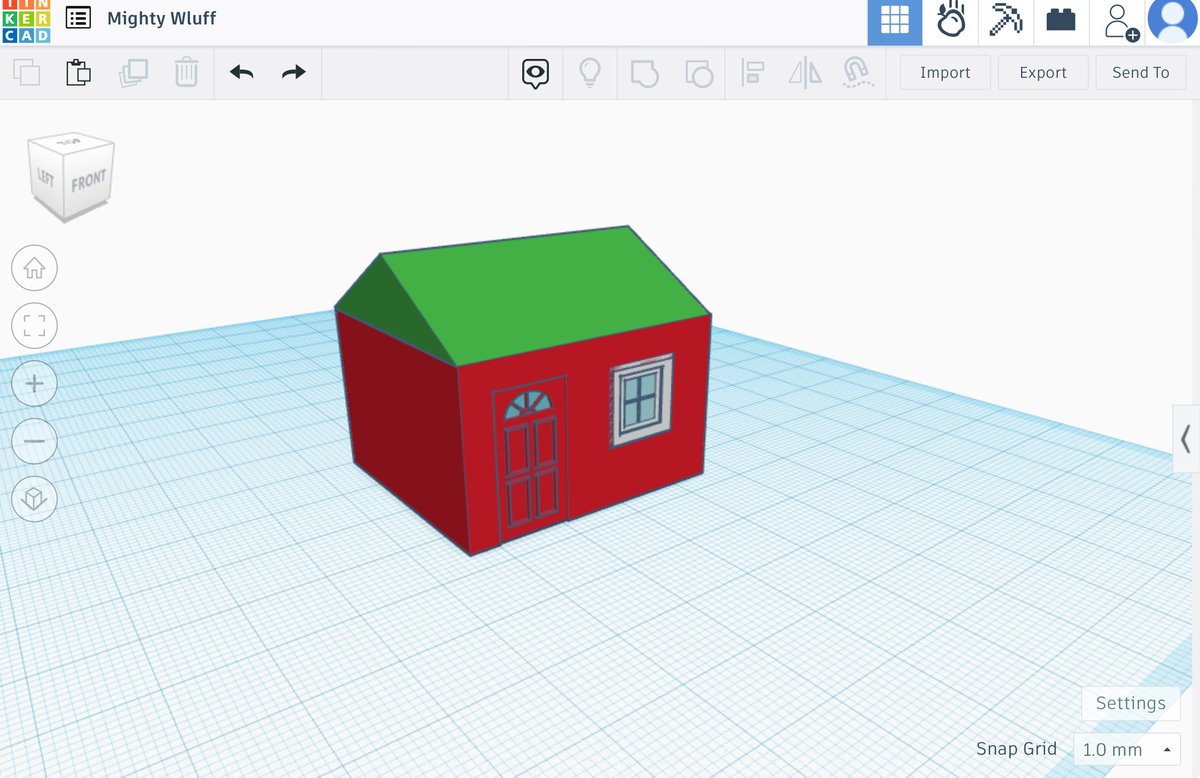Undo the last action
This screenshot has height=778, width=1200.
[241, 72]
